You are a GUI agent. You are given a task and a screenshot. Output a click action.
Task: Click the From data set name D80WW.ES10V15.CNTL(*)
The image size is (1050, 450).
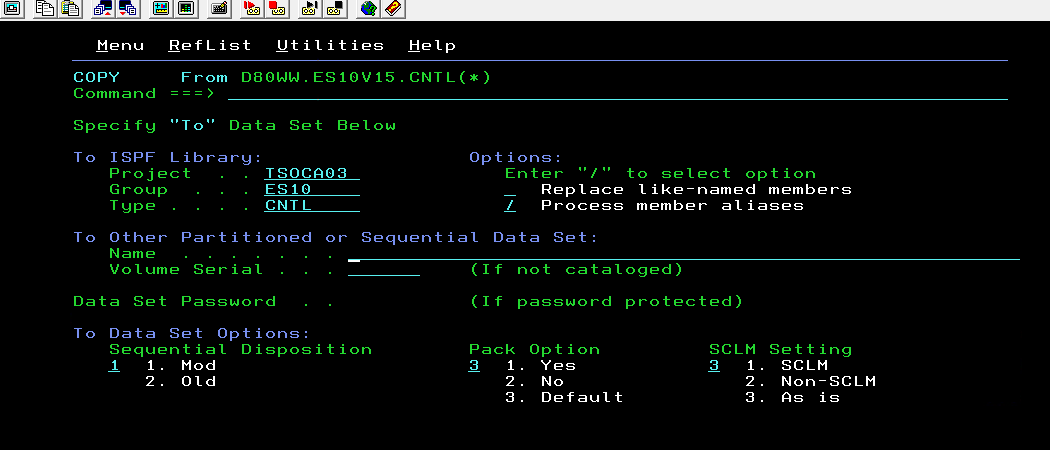366,78
